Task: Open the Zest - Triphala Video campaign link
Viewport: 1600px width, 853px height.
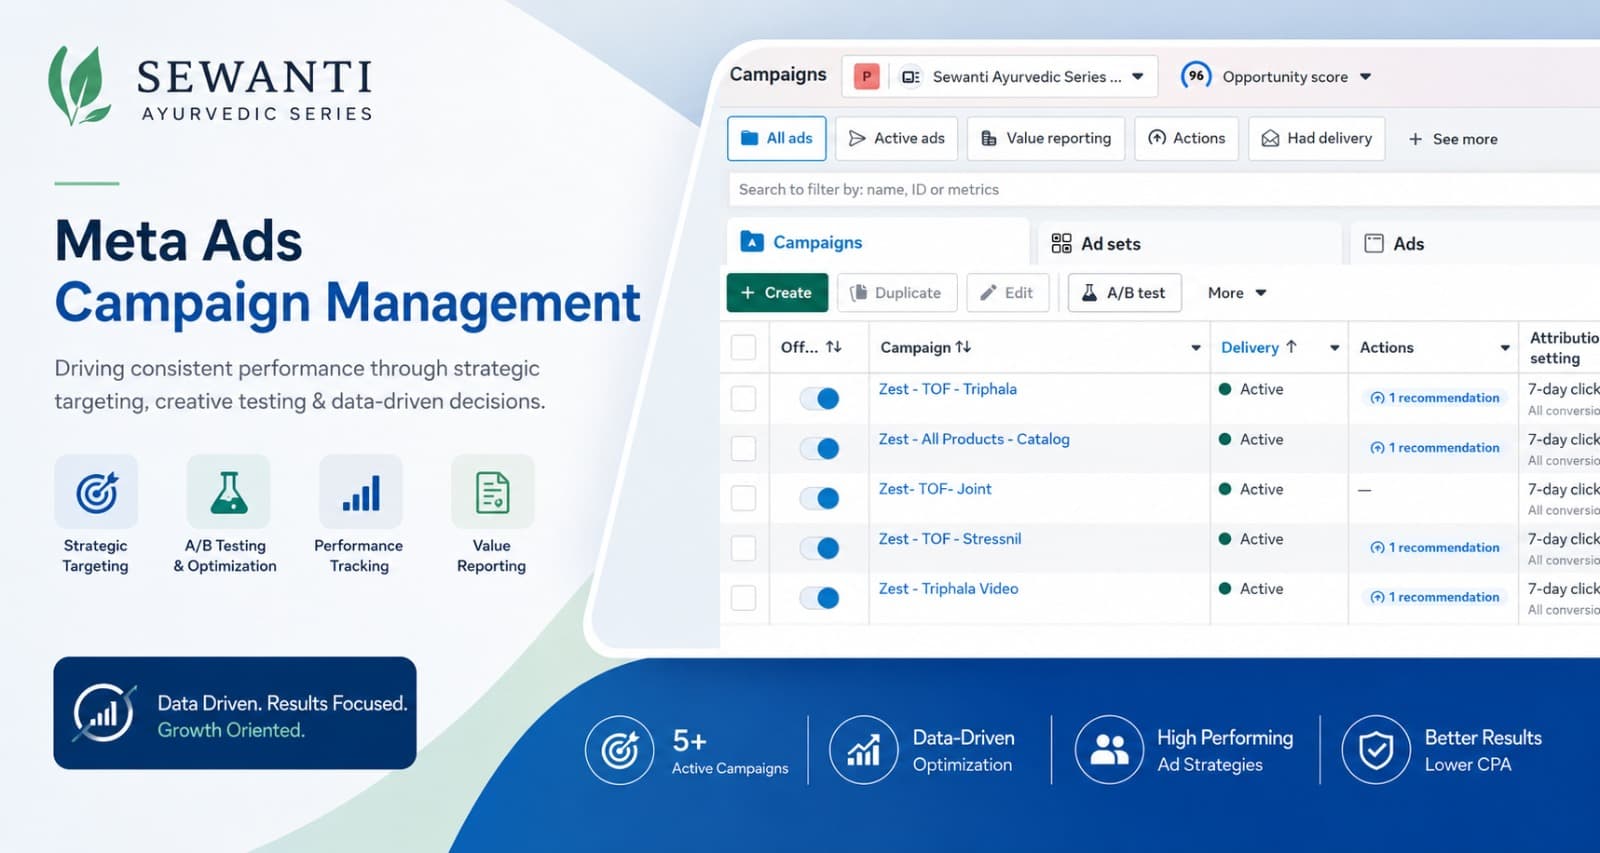Action: 948,589
